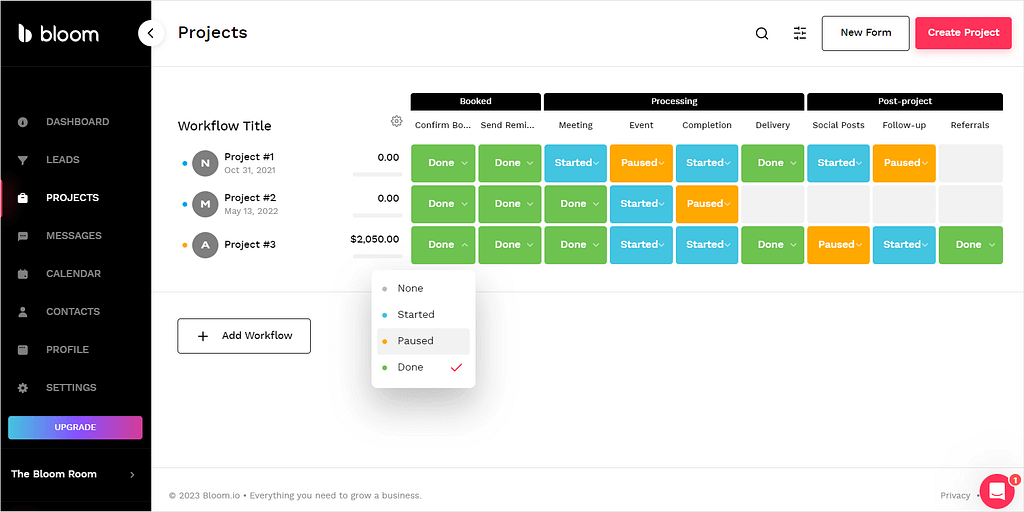Click the Booked stage header
The width and height of the screenshot is (1024, 512).
tap(475, 102)
